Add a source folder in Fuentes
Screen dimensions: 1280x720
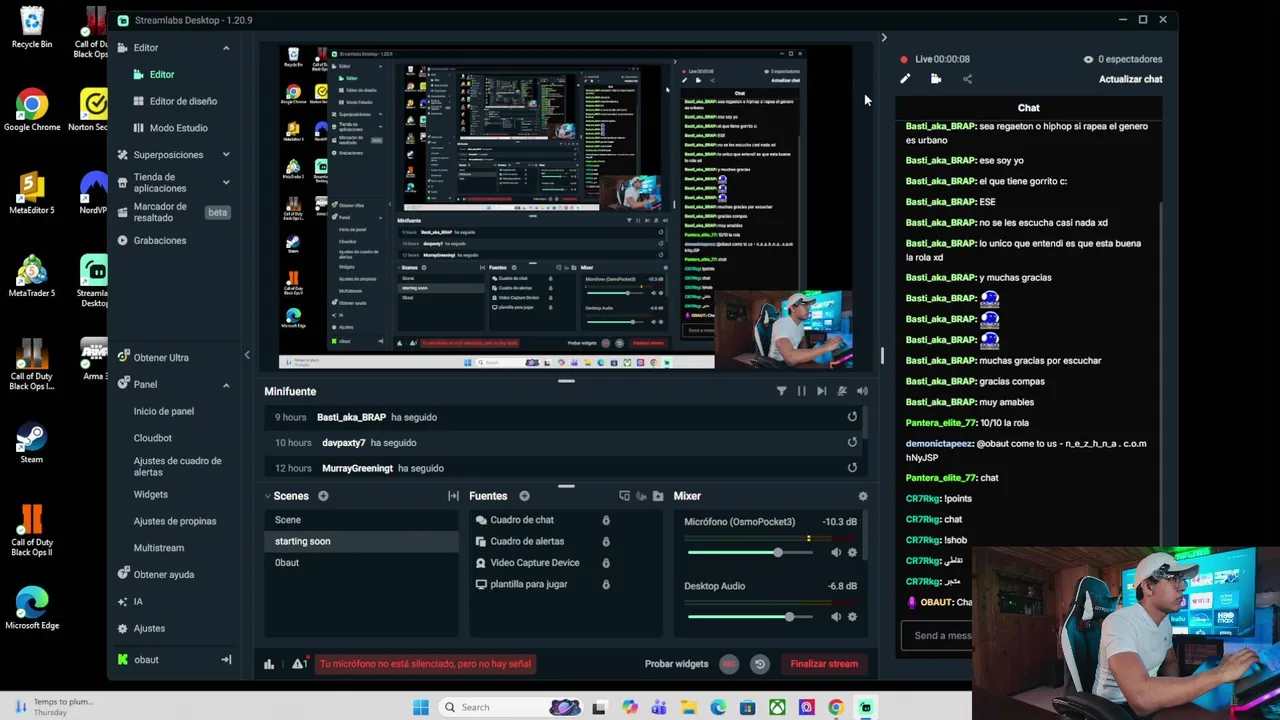point(658,496)
